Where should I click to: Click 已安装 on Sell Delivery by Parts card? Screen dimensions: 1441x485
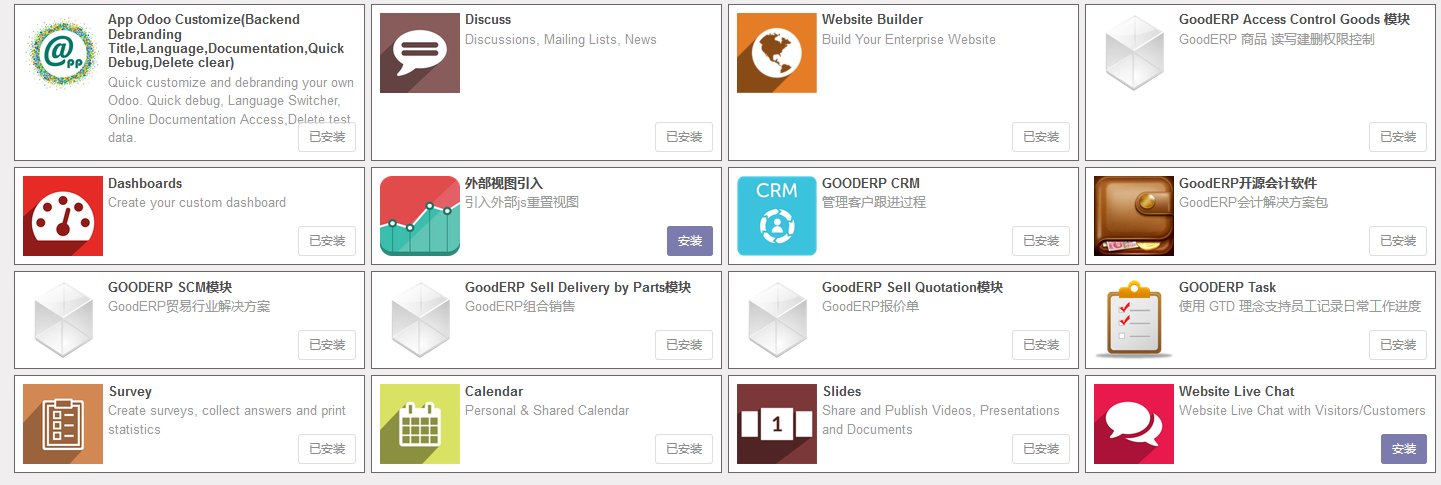tap(684, 345)
